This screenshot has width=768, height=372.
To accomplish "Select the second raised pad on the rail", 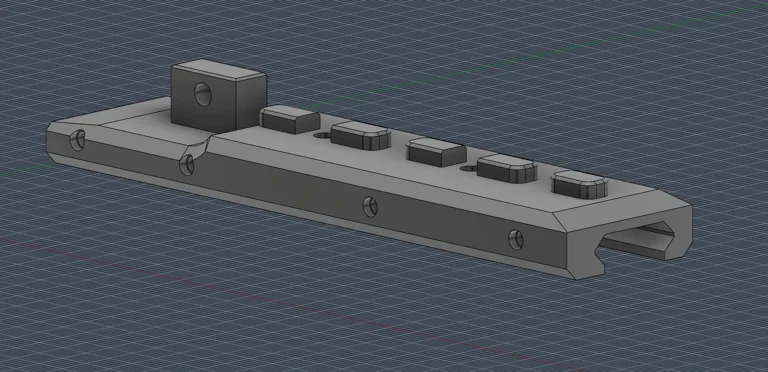I will click(361, 135).
